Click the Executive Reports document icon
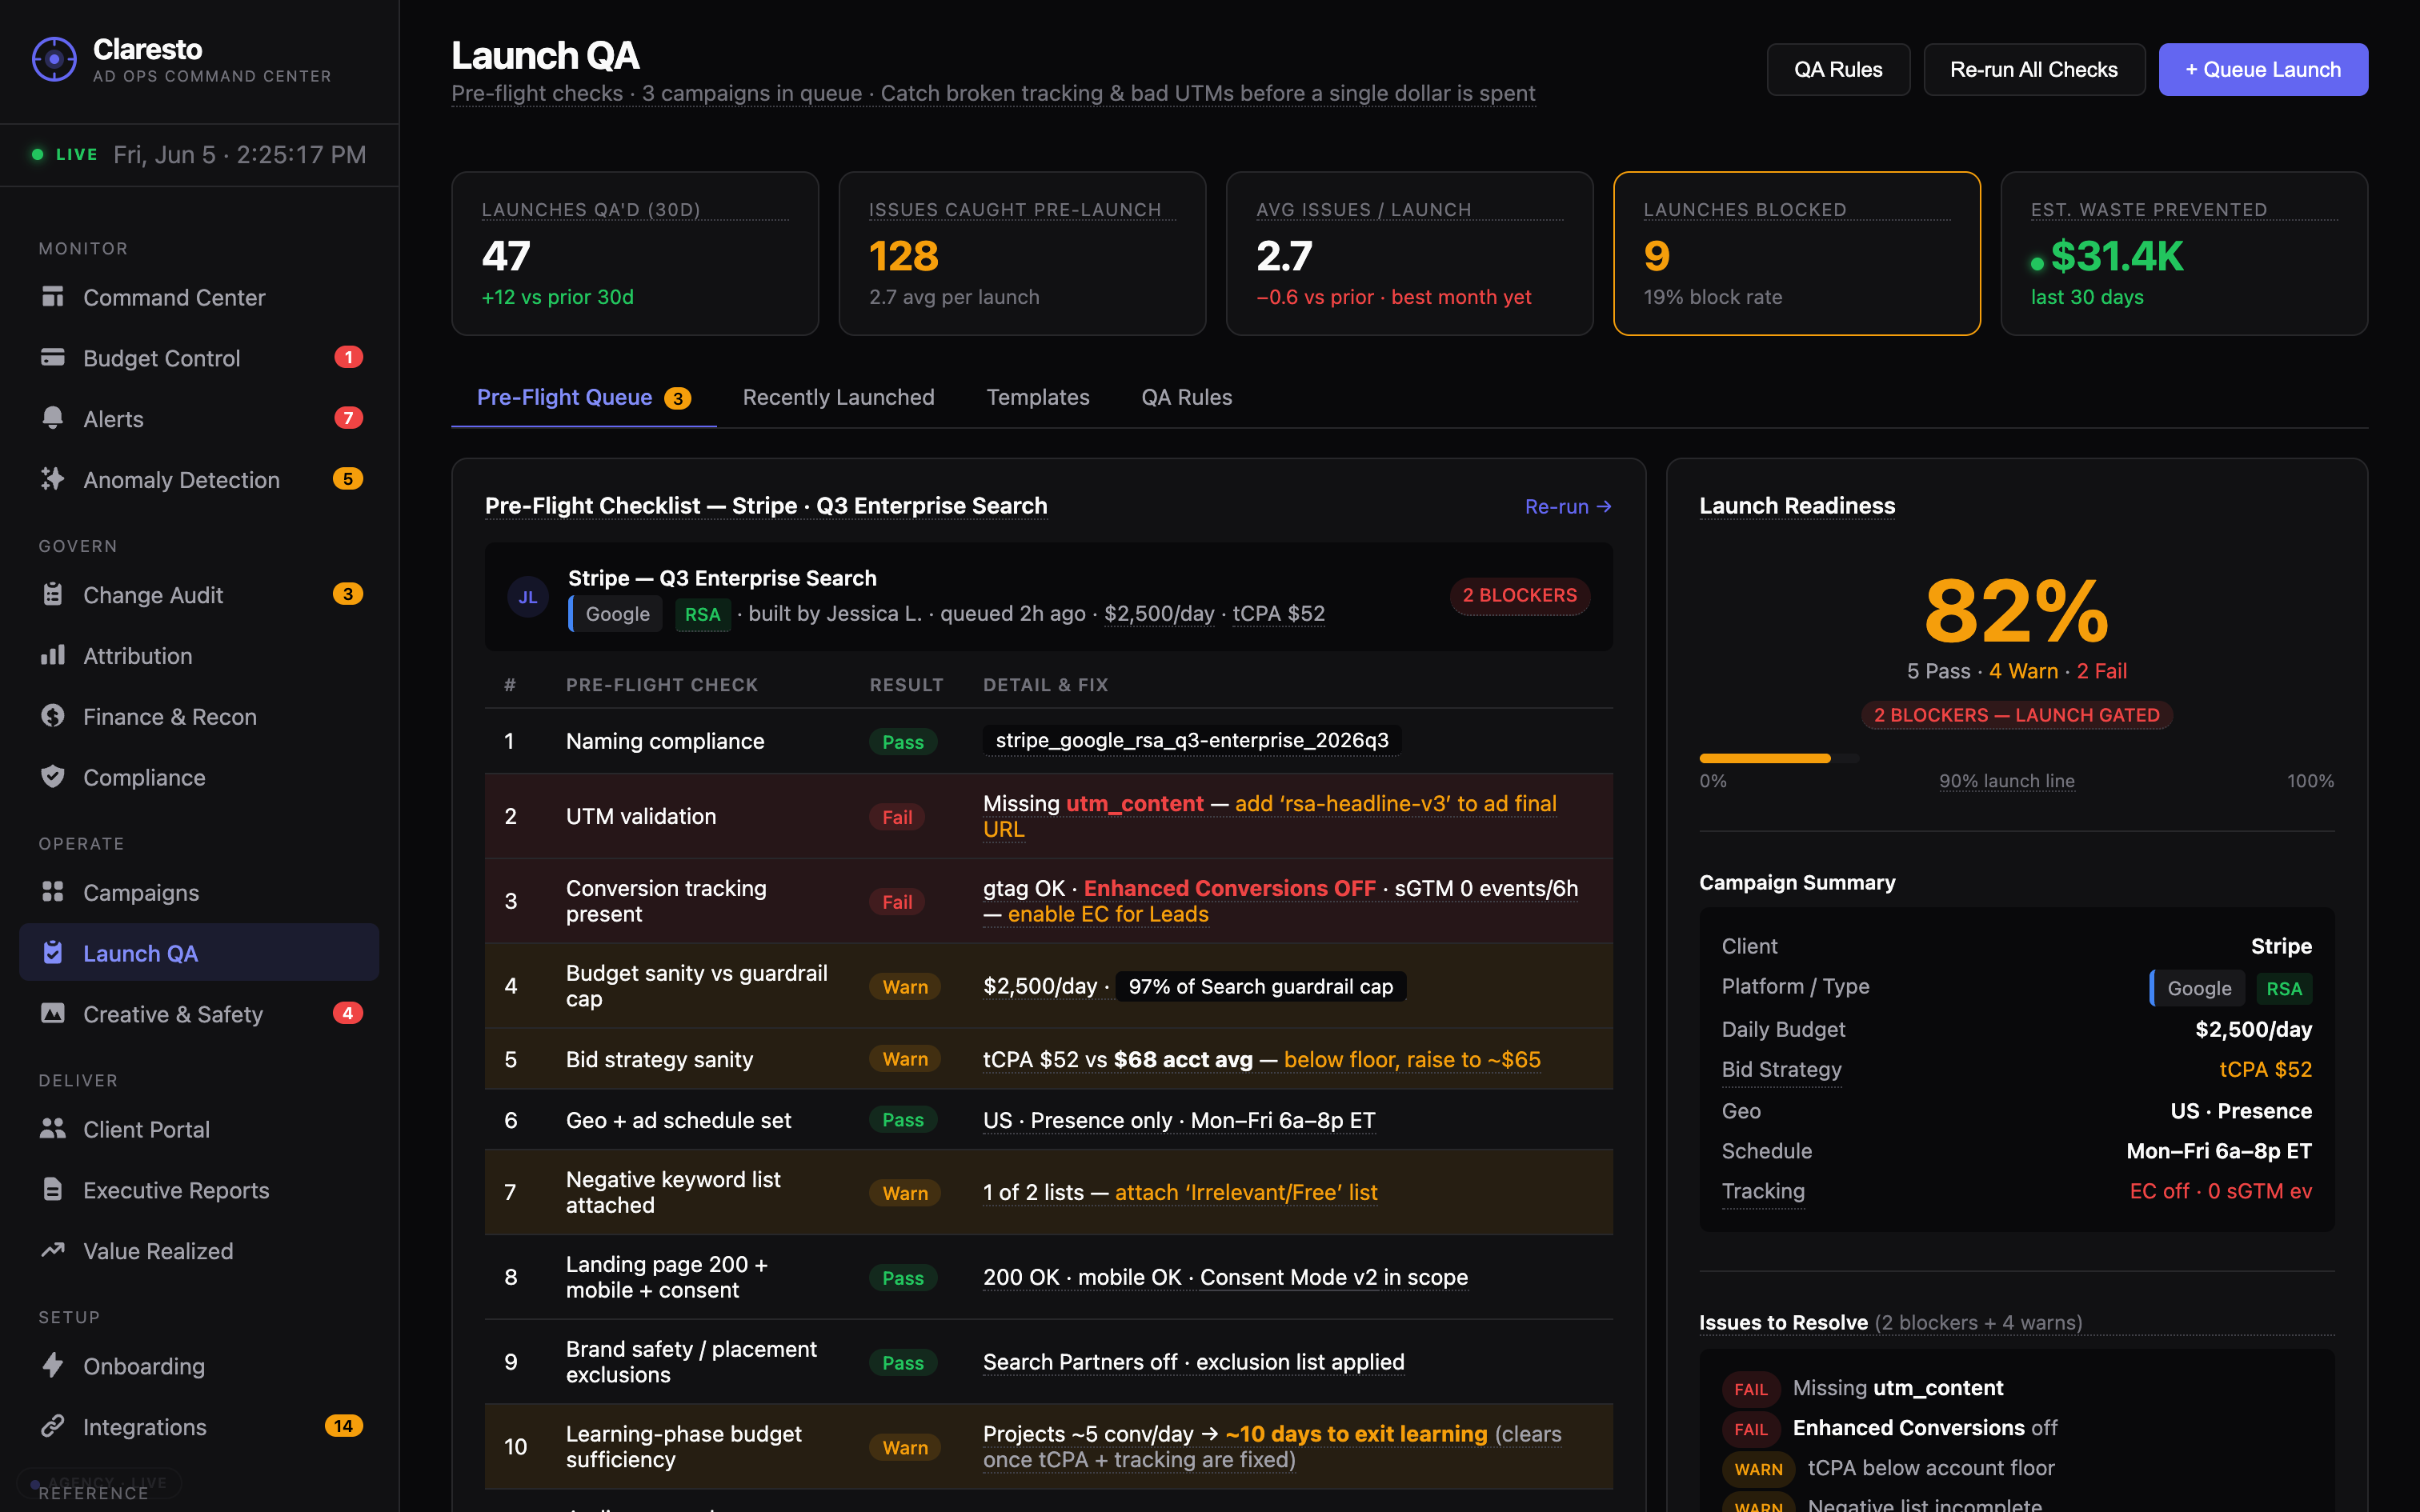 (53, 1190)
